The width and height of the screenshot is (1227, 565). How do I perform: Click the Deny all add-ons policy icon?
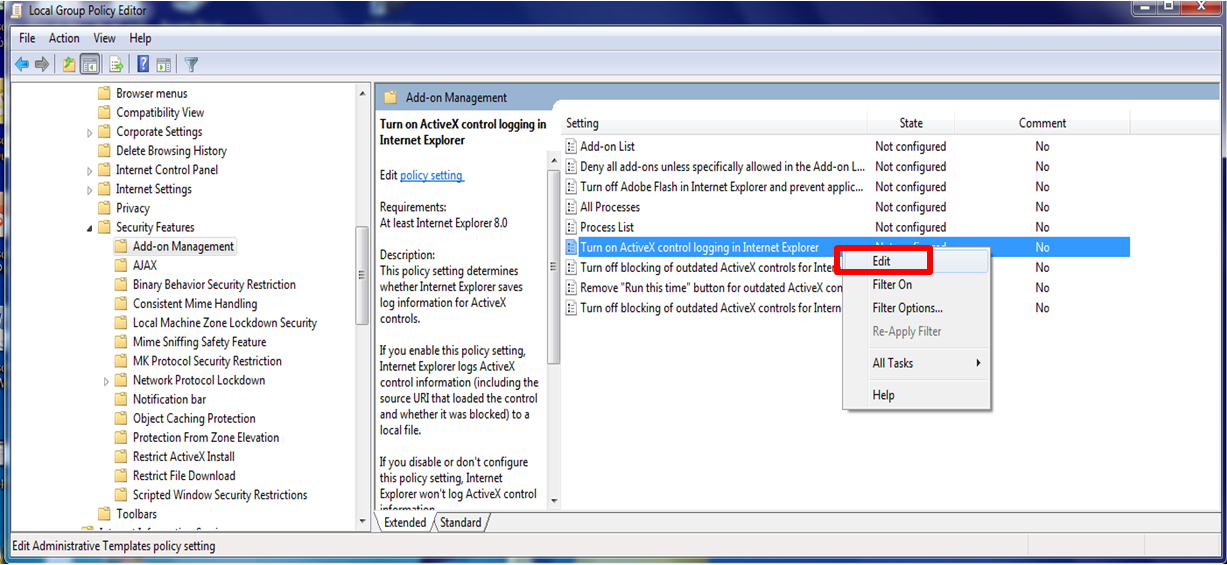(x=571, y=166)
